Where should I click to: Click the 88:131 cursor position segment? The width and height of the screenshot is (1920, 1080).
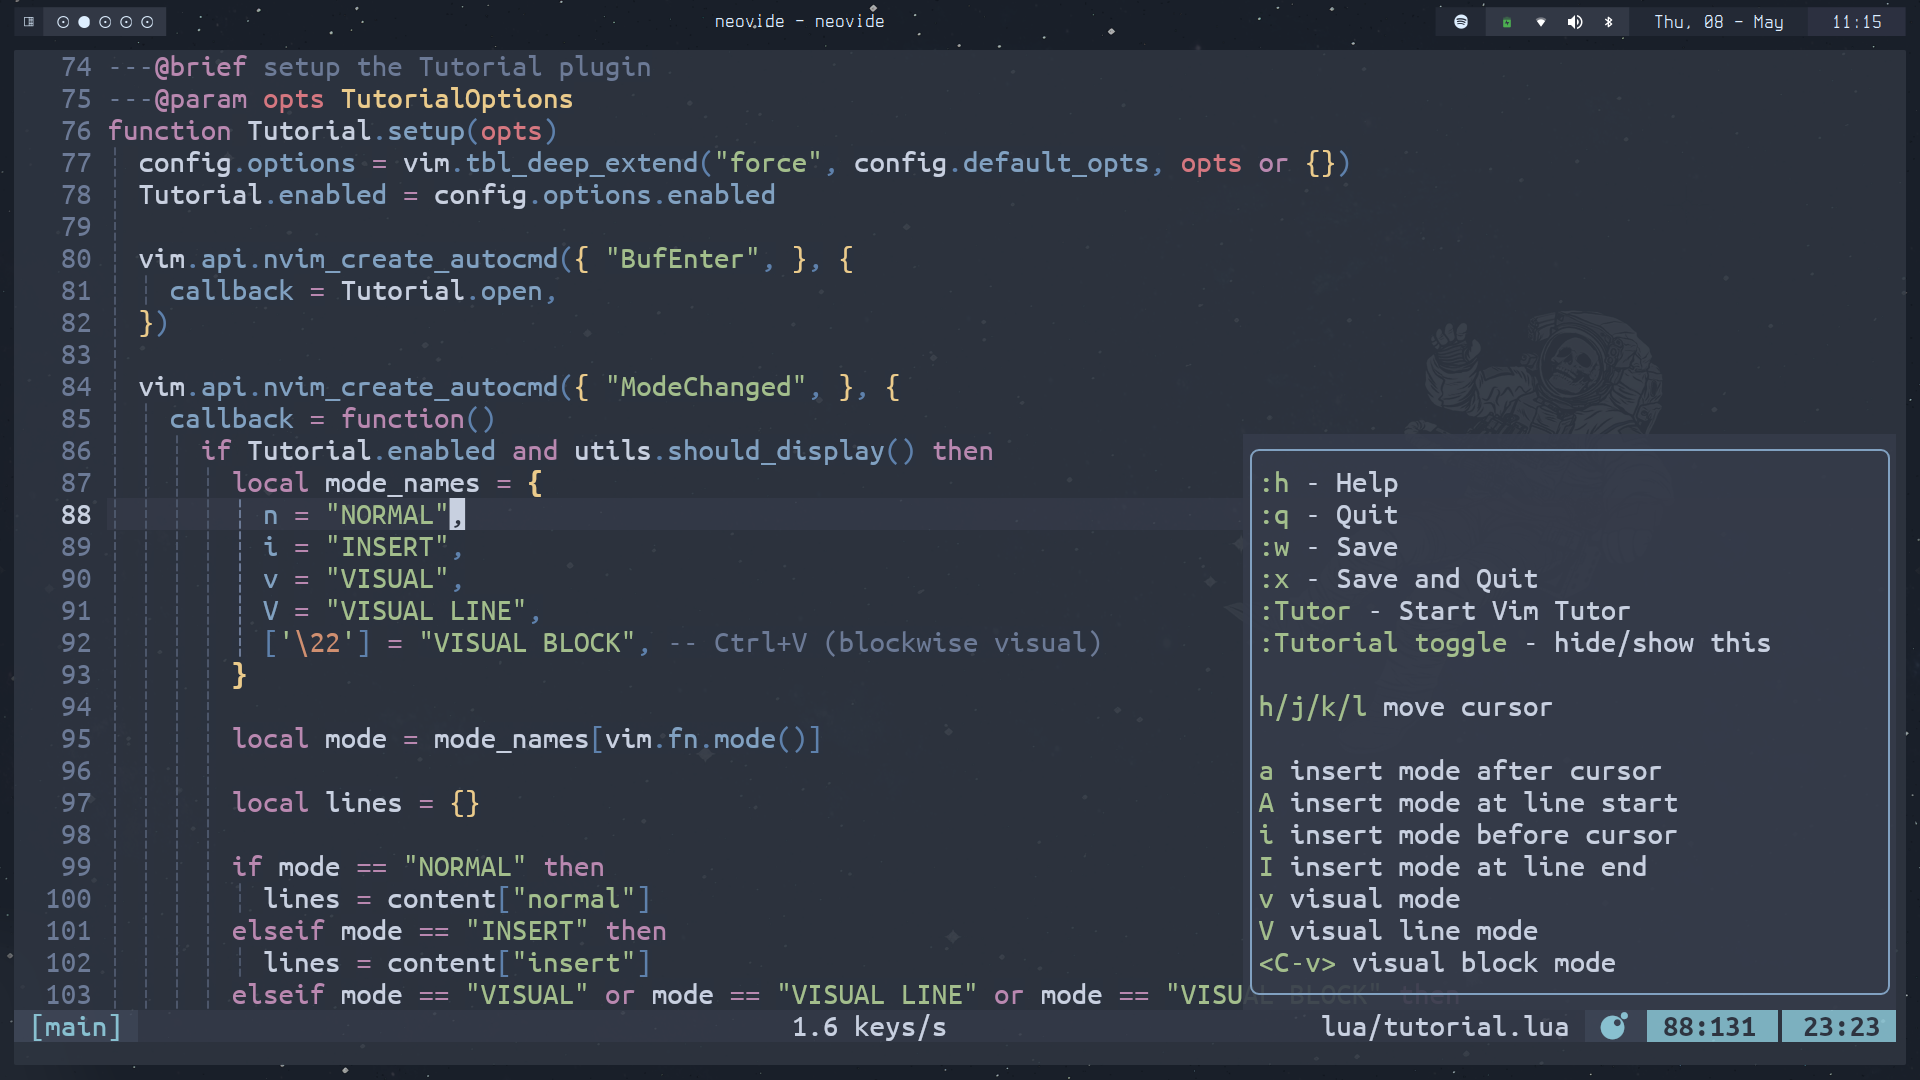tap(1709, 1027)
